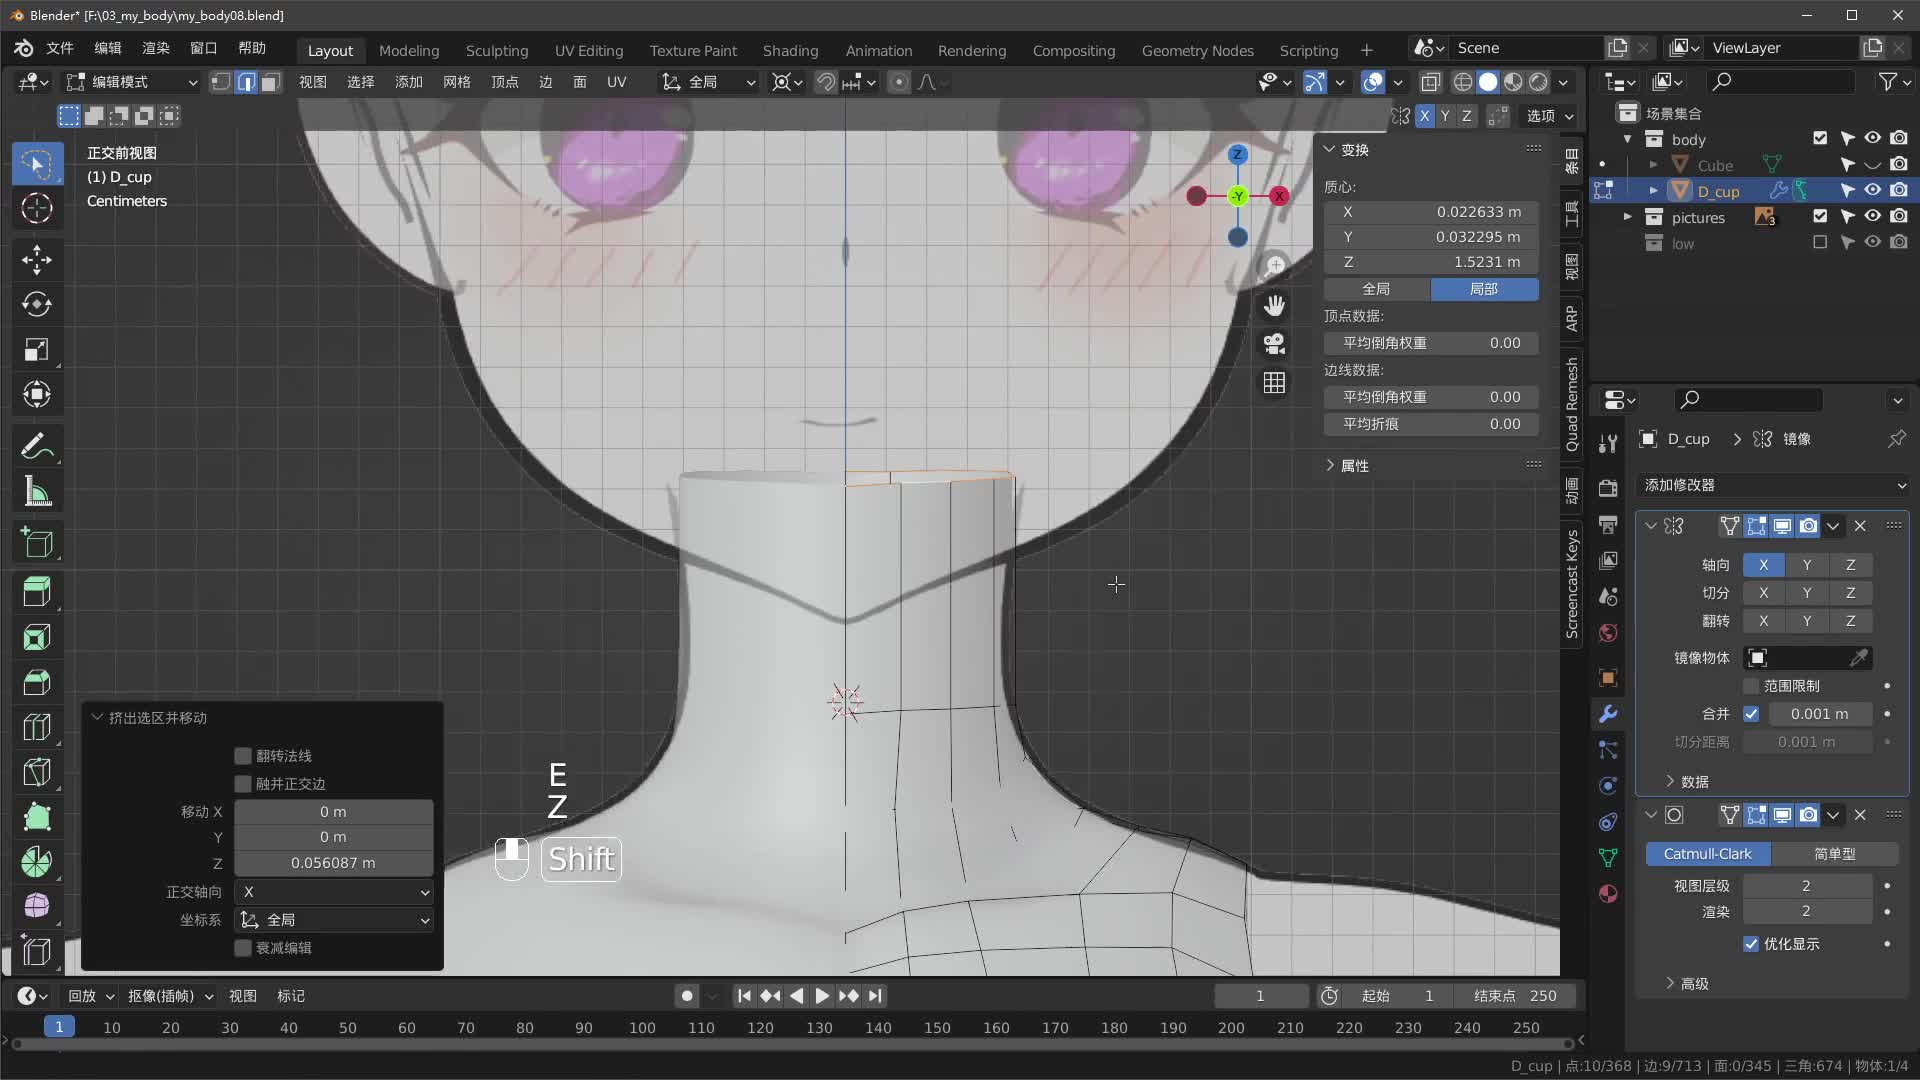
Task: Enable edge select mode
Action: 246,82
